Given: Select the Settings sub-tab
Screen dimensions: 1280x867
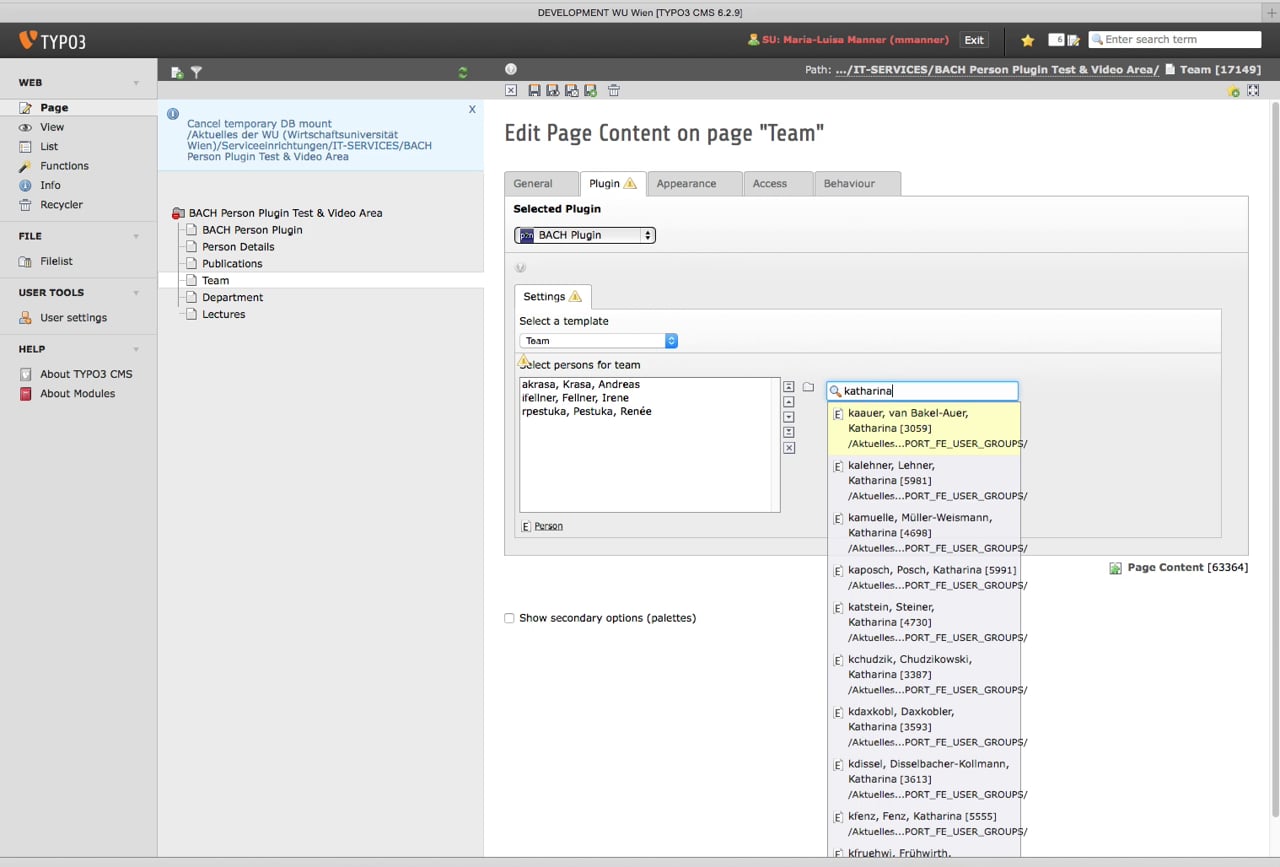Looking at the screenshot, I should point(553,296).
